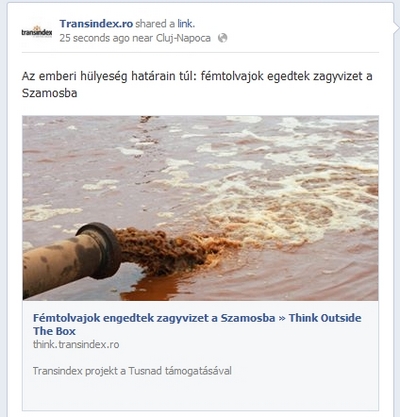
Task: Click the Transindex logo profile picture
Action: click(37, 32)
